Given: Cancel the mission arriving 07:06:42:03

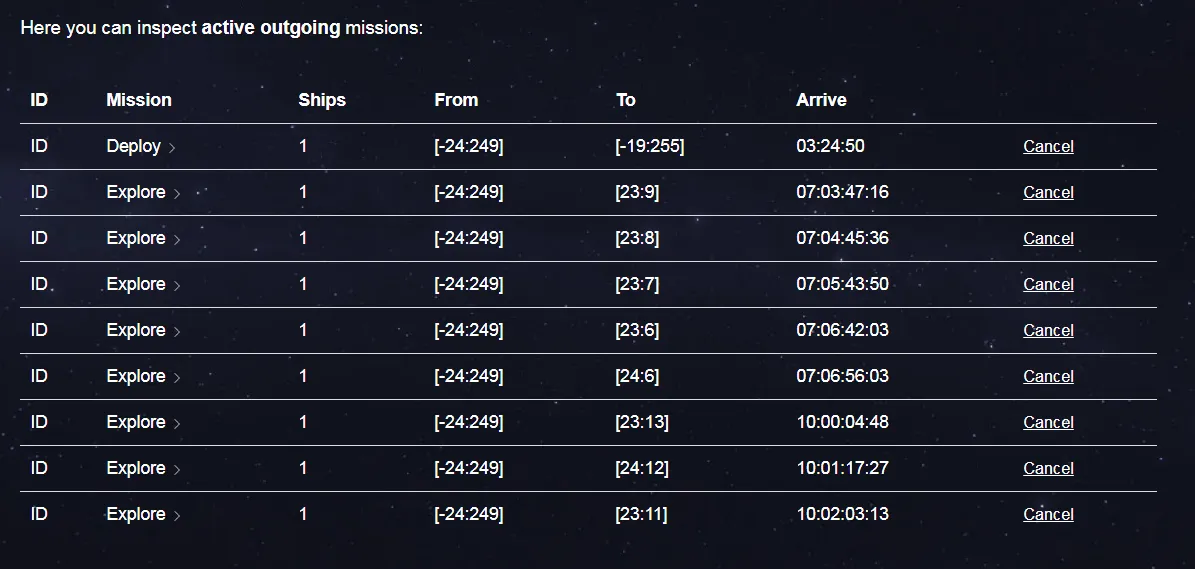Looking at the screenshot, I should (x=1048, y=330).
